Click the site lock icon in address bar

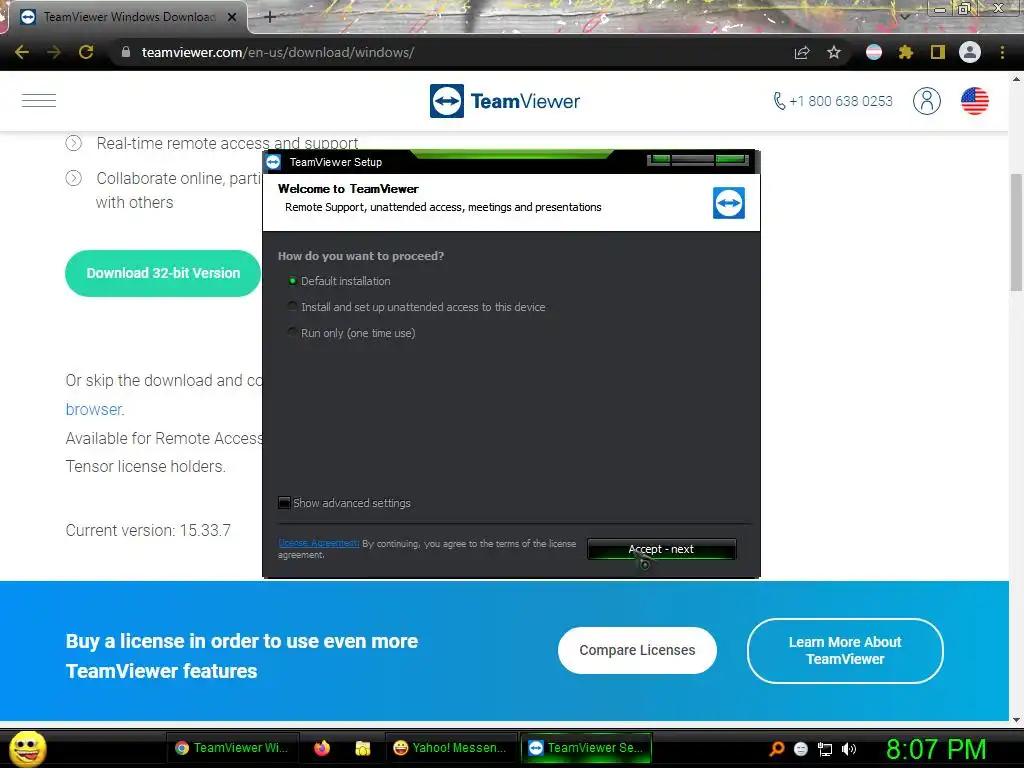click(126, 52)
